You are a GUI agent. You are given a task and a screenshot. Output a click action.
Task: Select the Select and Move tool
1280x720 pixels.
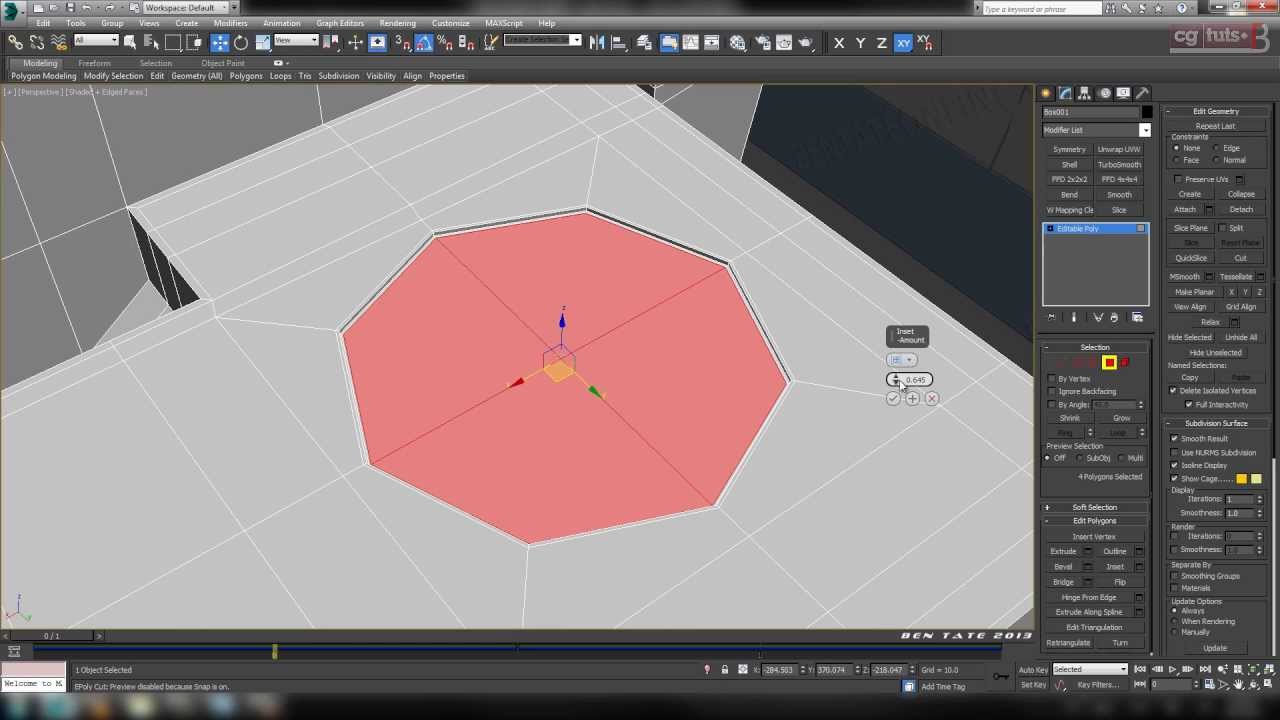coord(219,42)
